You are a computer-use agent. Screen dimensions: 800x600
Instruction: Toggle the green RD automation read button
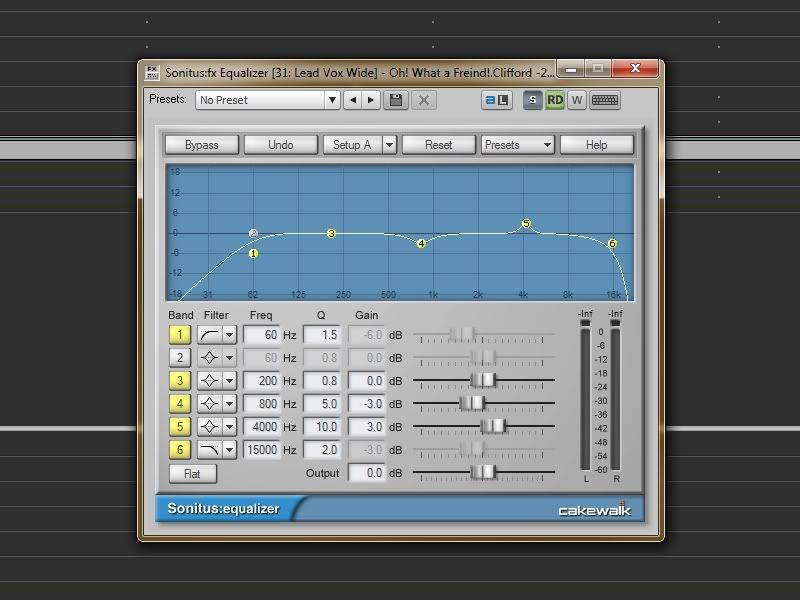[555, 100]
